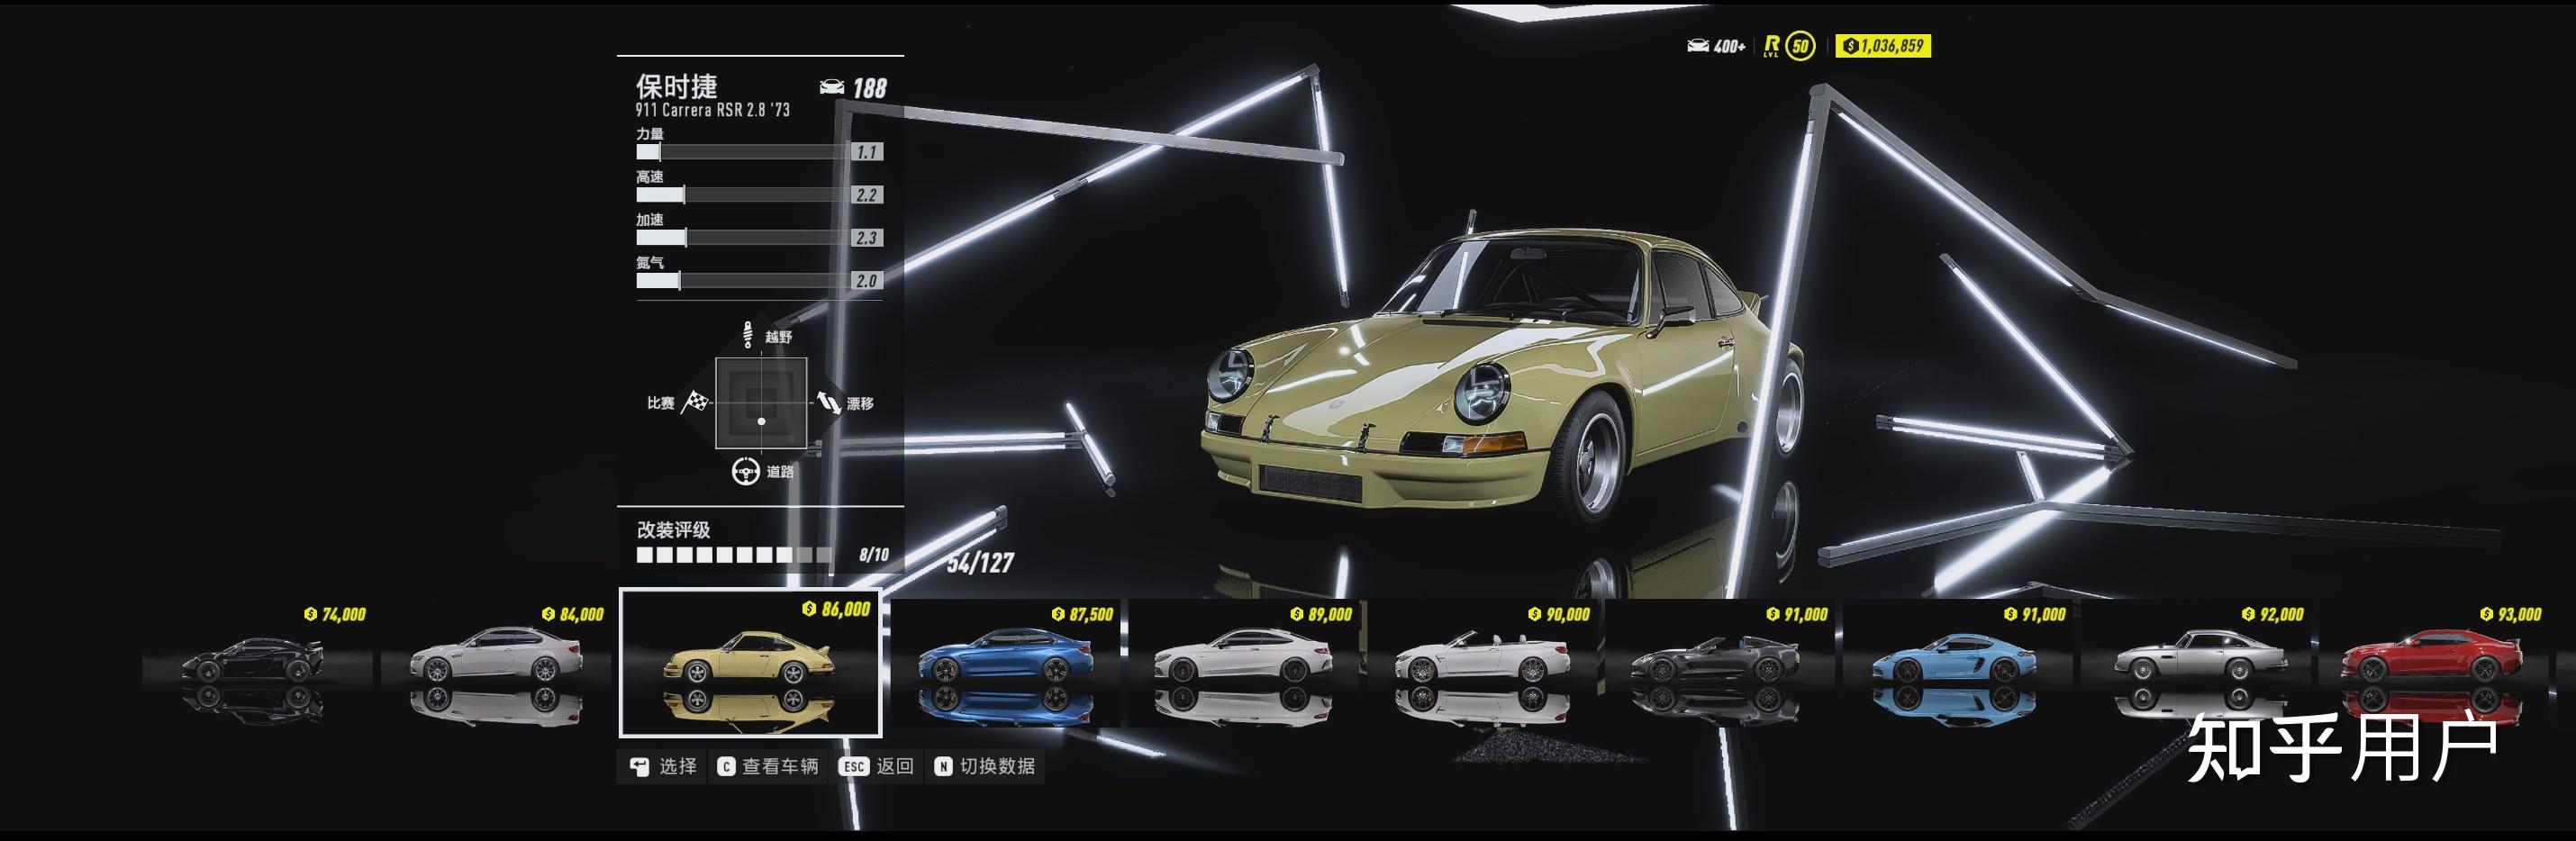Click the 改装评级 tuning rating bar

click(x=734, y=555)
